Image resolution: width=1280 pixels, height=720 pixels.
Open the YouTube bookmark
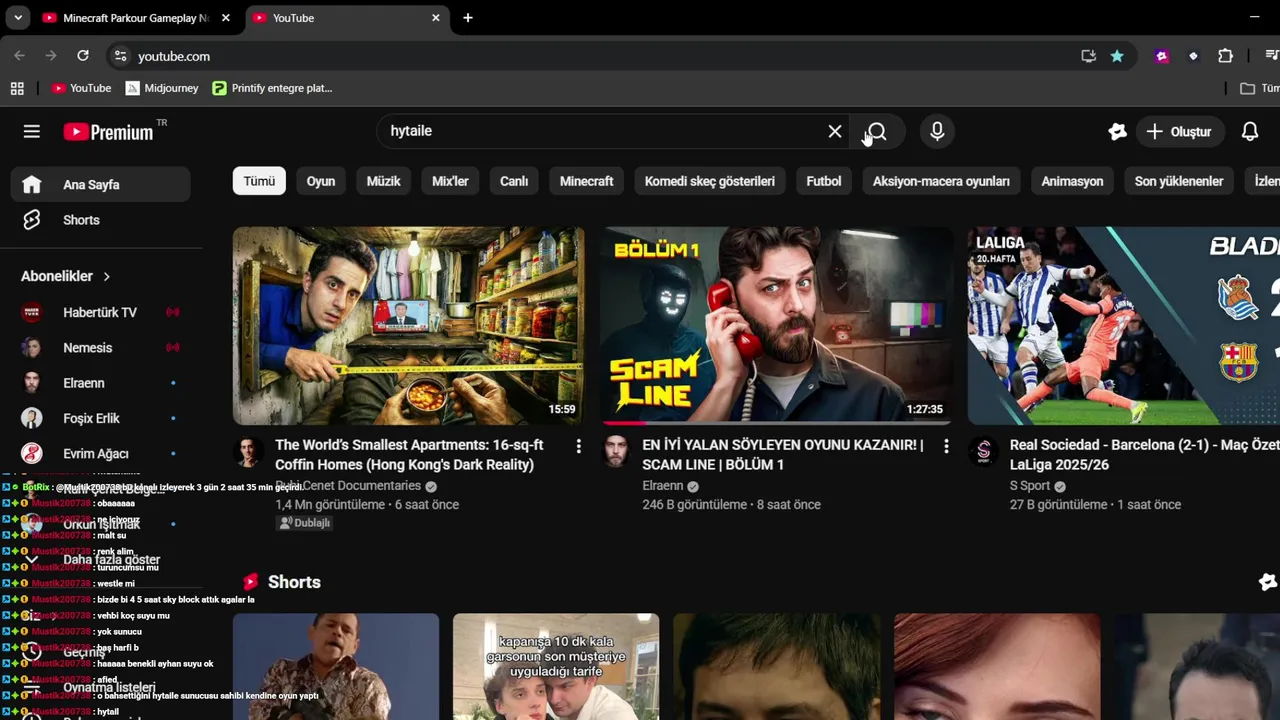81,88
